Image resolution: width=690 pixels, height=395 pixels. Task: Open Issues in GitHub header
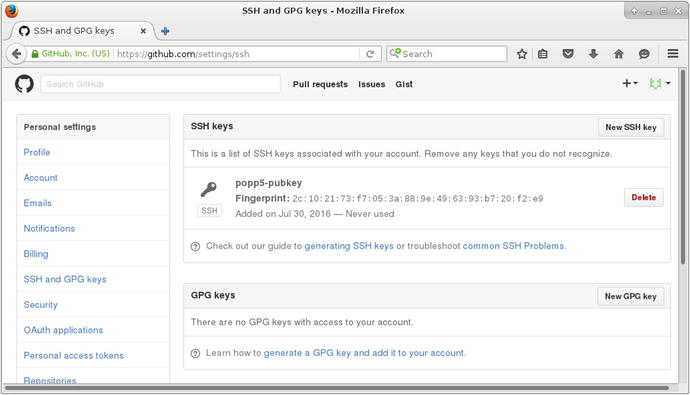(371, 84)
